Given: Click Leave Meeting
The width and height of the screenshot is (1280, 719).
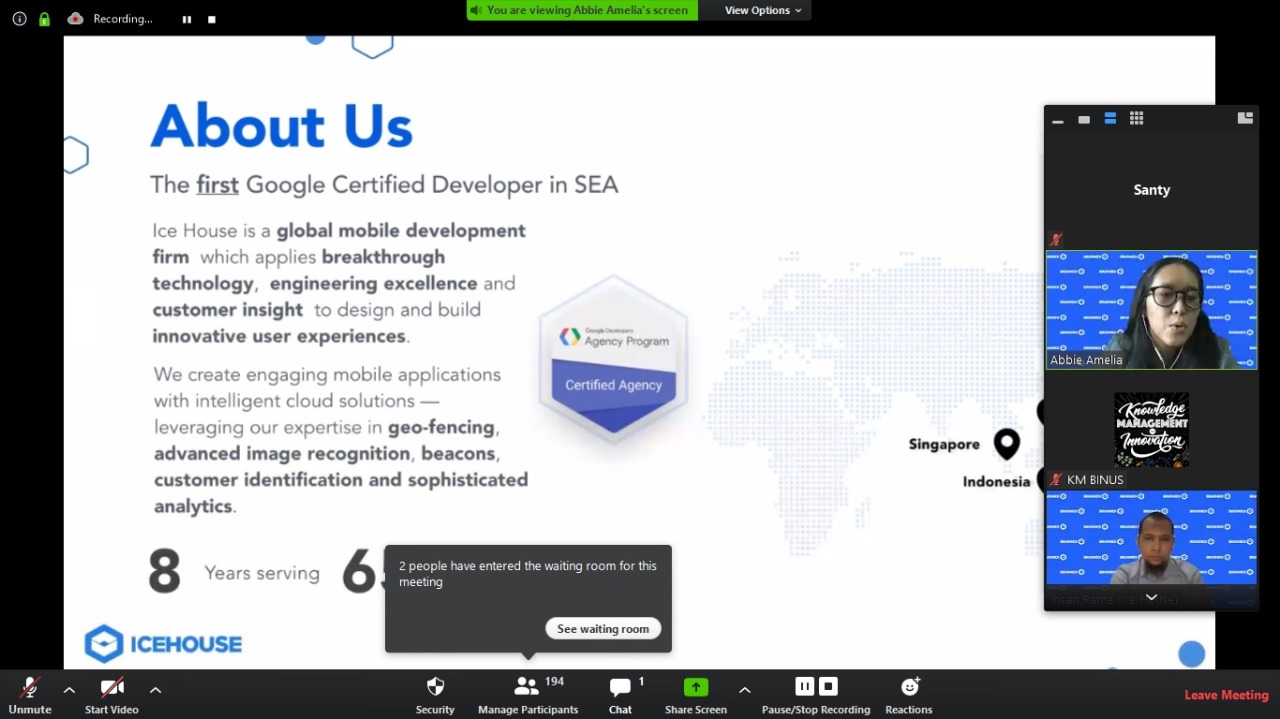Looking at the screenshot, I should pos(1226,695).
